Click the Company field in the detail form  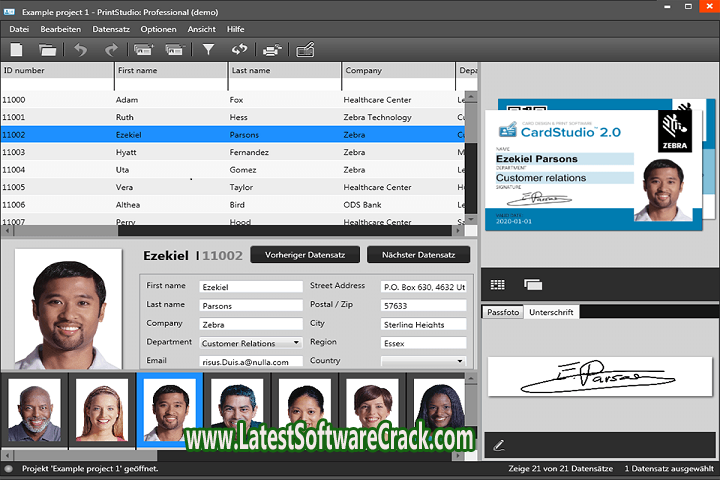(x=251, y=324)
